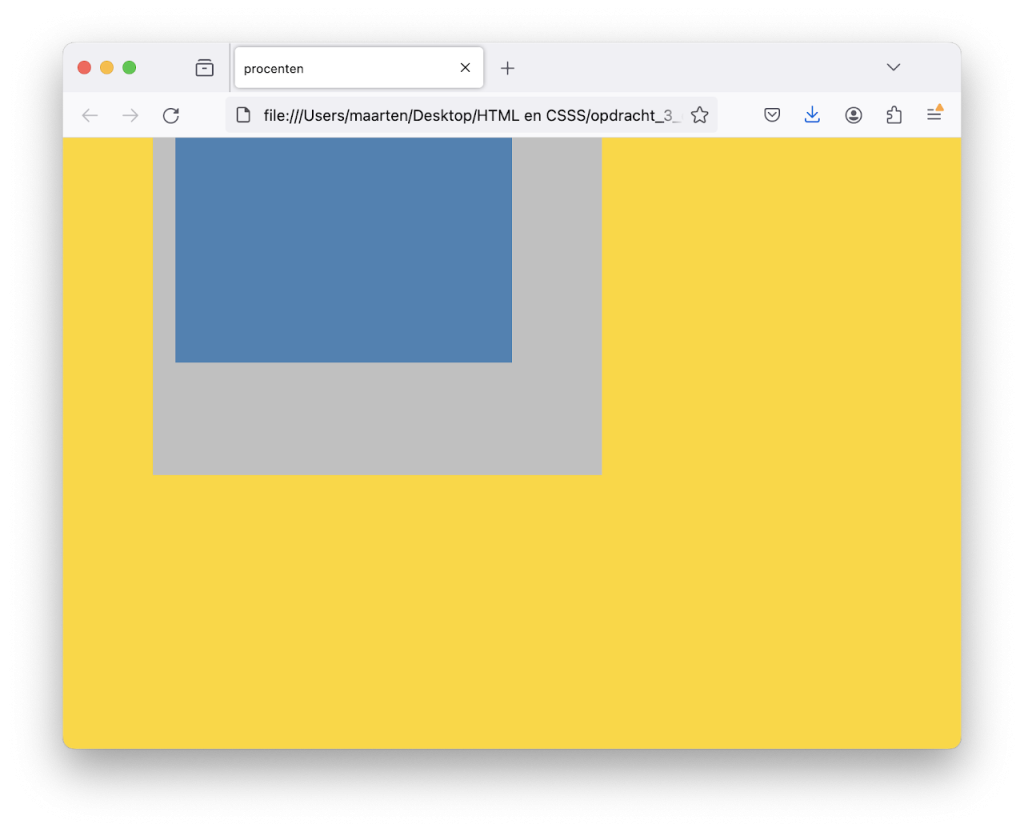Click the yellow page background
Image resolution: width=1024 pixels, height=832 pixels.
pyautogui.click(x=780, y=450)
